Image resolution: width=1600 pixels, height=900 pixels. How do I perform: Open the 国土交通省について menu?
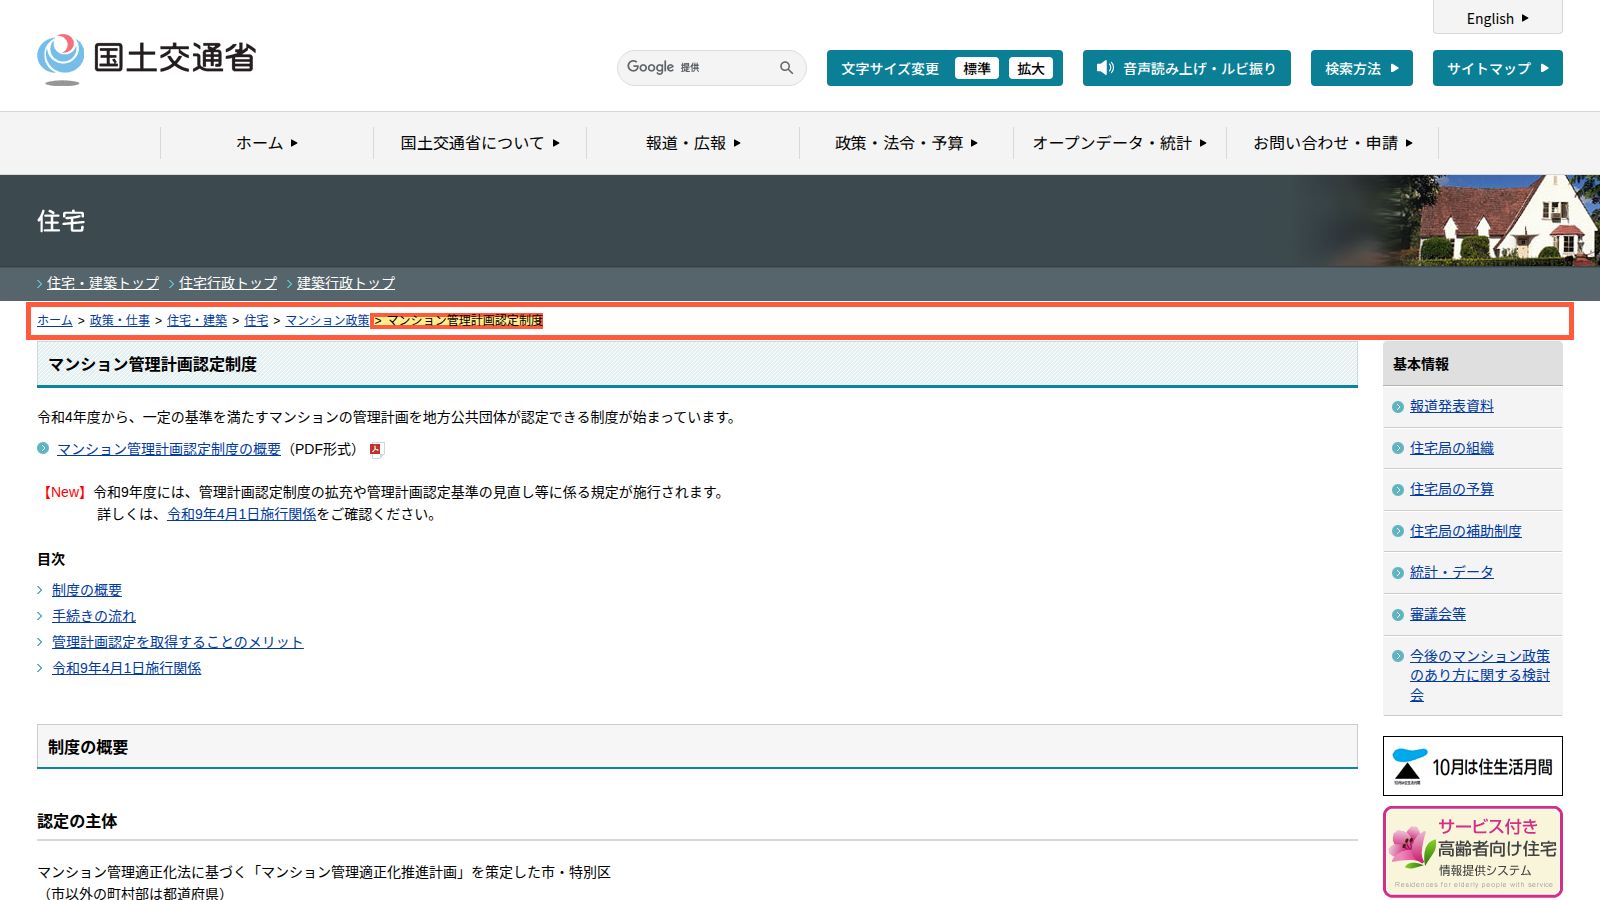click(x=480, y=143)
